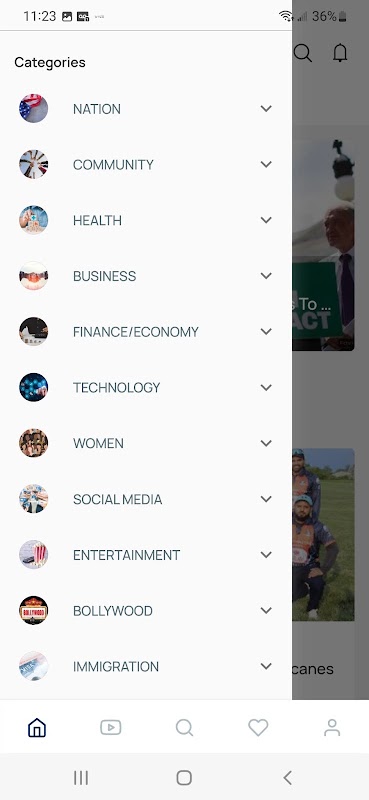Expand the HEALTH category chevron

pos(266,220)
